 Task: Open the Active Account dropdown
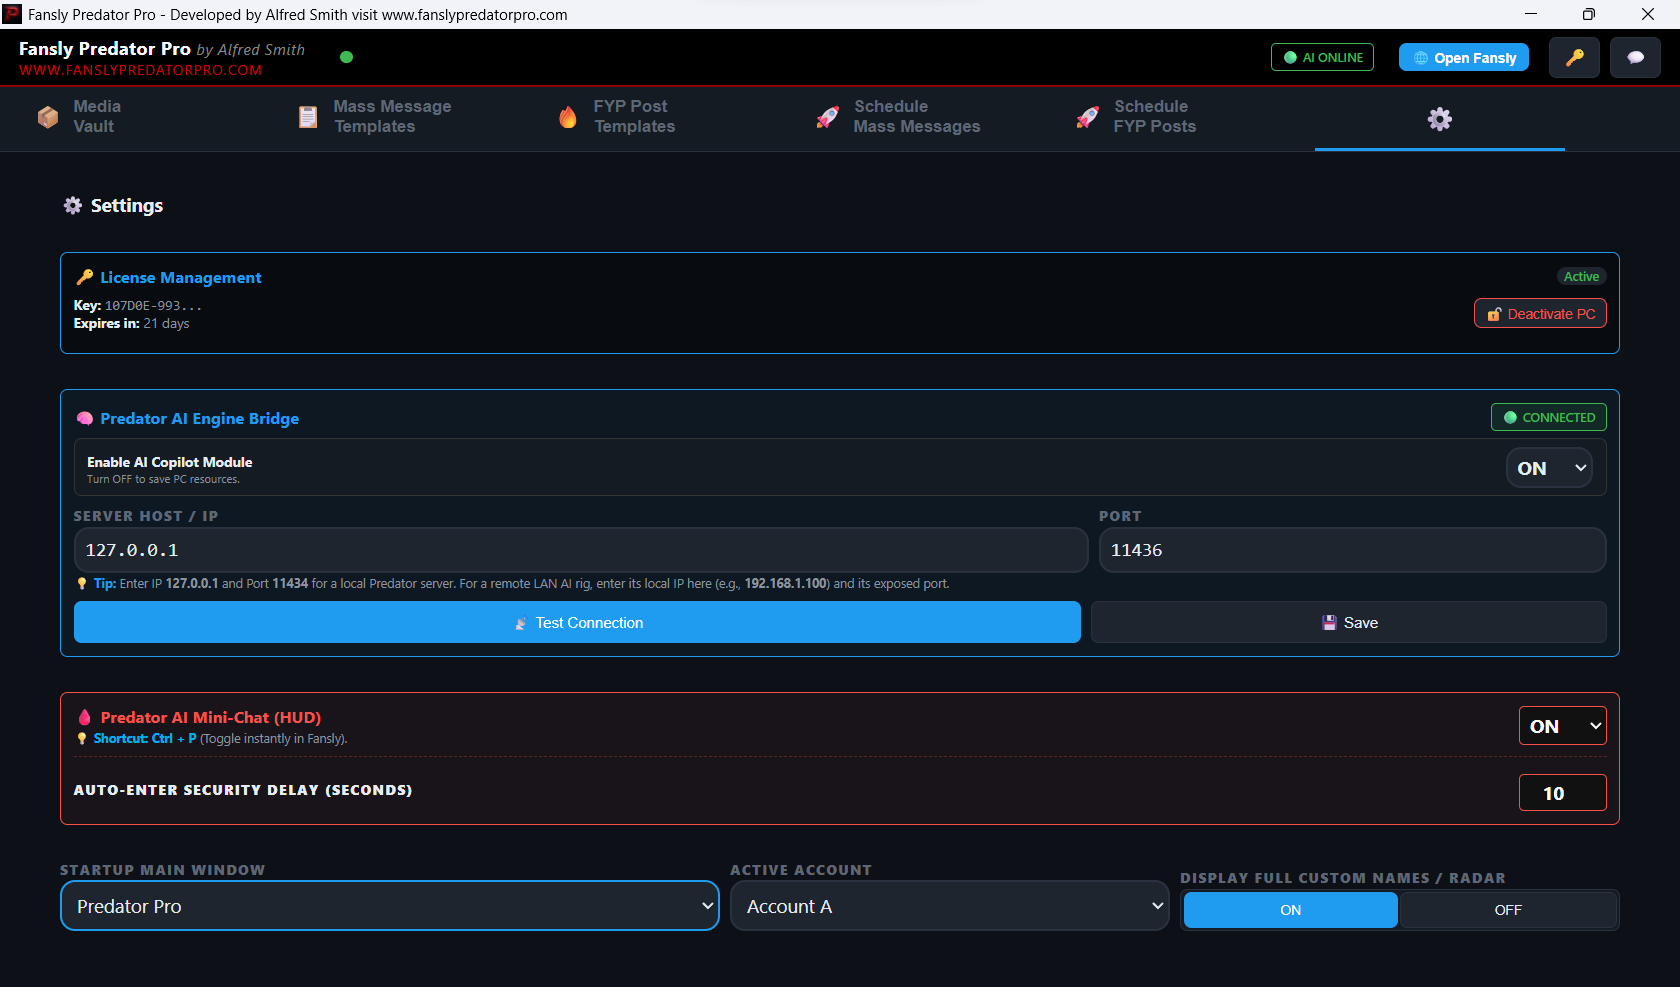tap(949, 906)
